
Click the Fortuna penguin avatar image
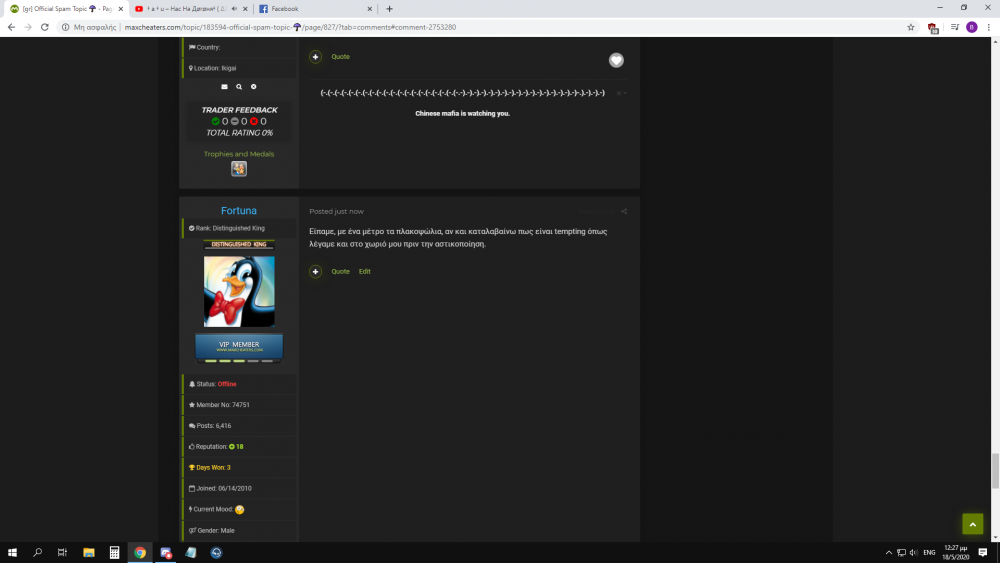(x=239, y=291)
